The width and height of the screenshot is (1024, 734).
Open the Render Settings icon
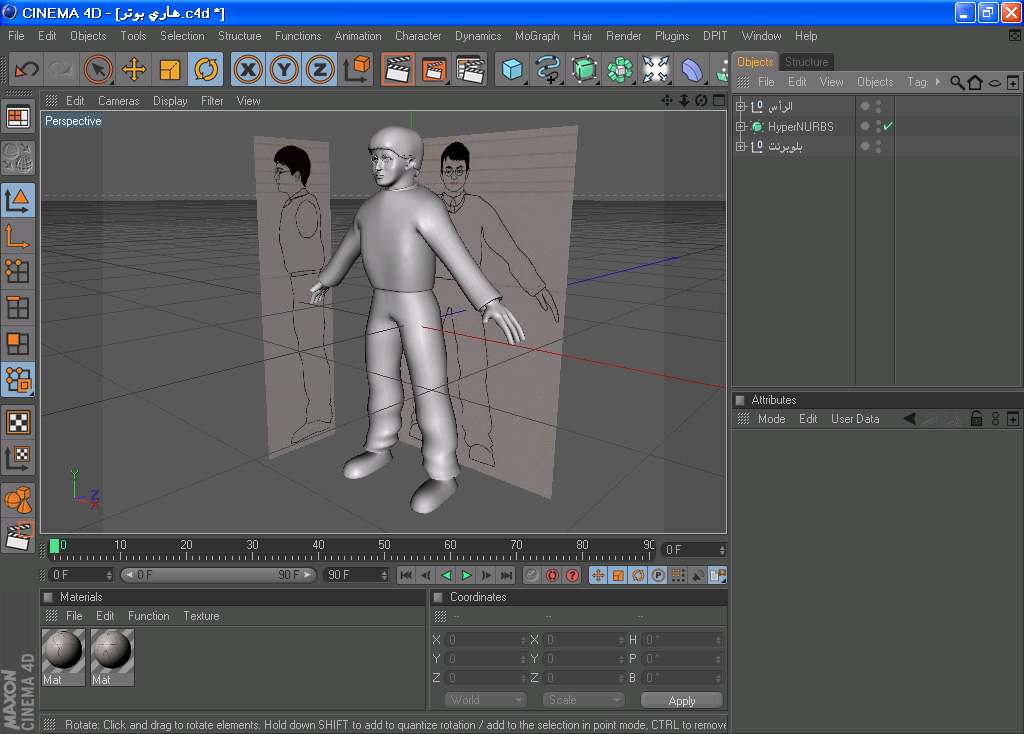(470, 69)
